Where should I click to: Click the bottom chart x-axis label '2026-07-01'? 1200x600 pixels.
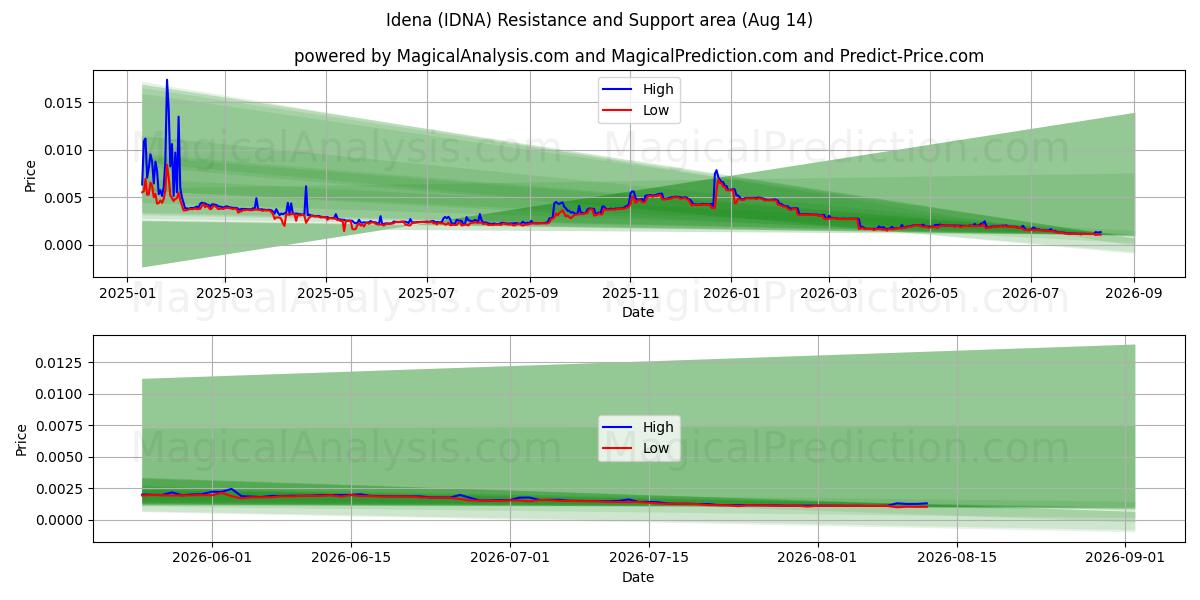click(510, 559)
